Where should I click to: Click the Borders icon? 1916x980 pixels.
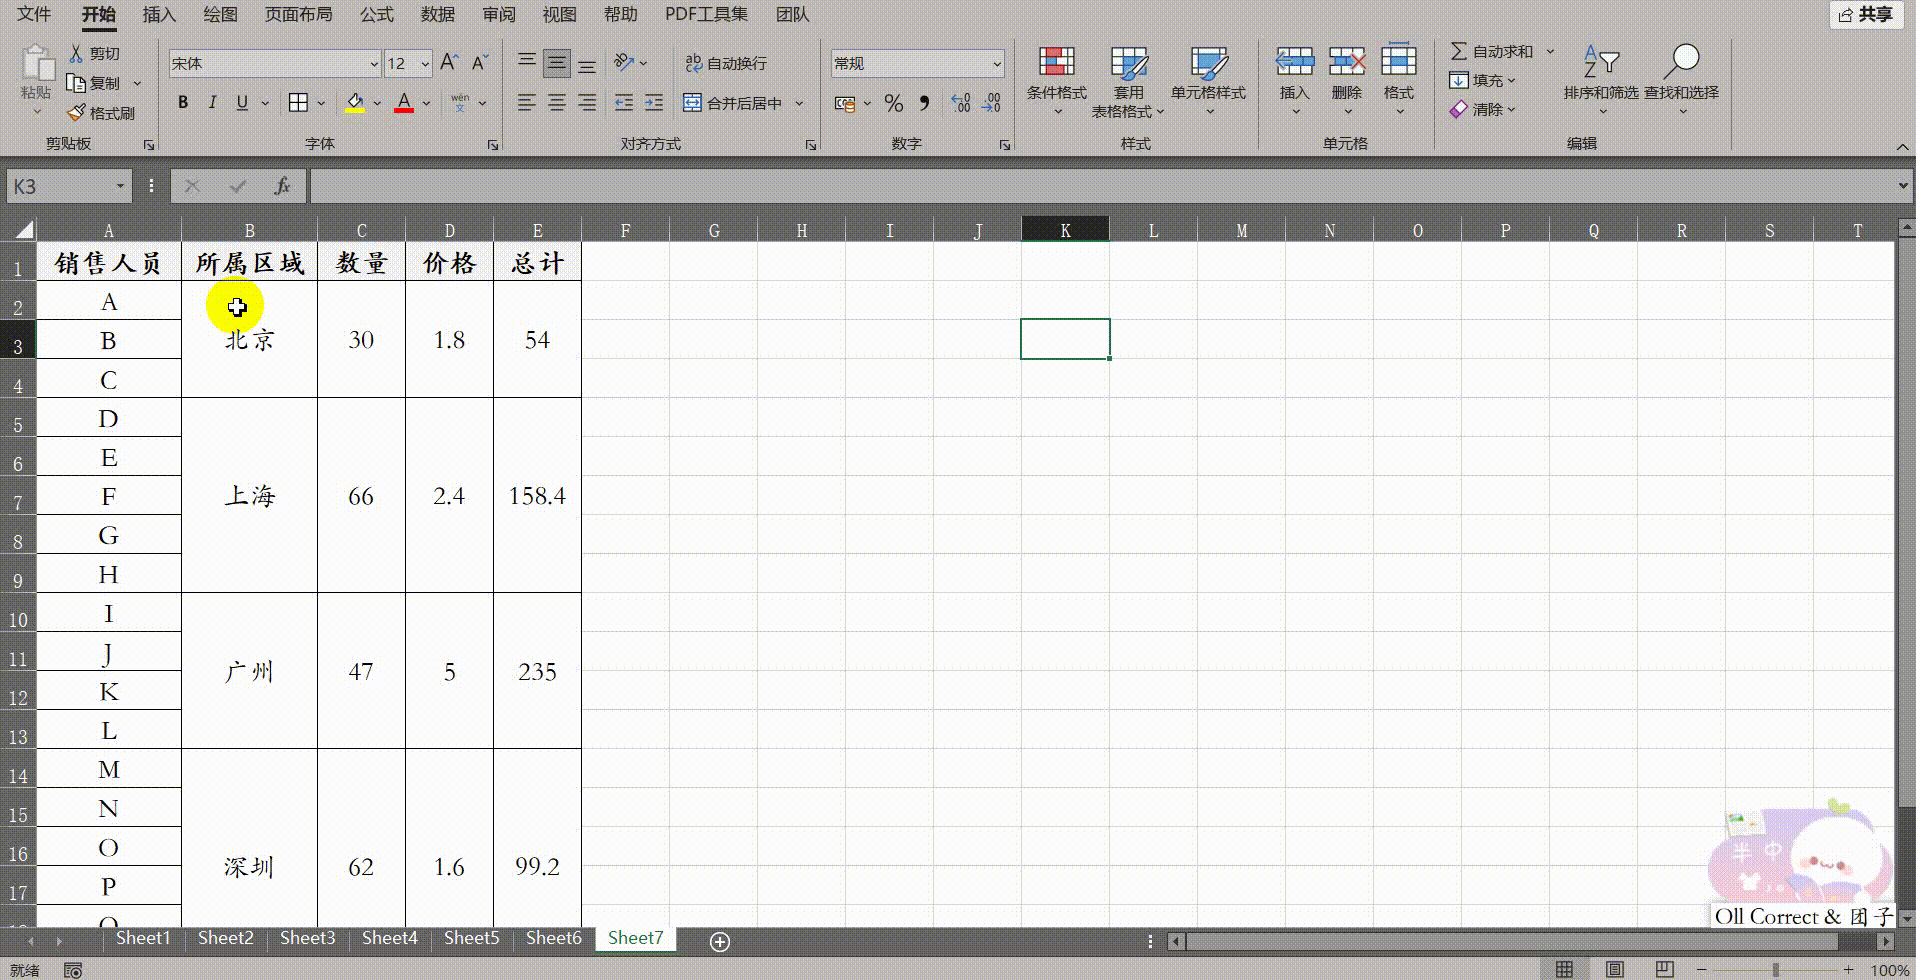[298, 102]
